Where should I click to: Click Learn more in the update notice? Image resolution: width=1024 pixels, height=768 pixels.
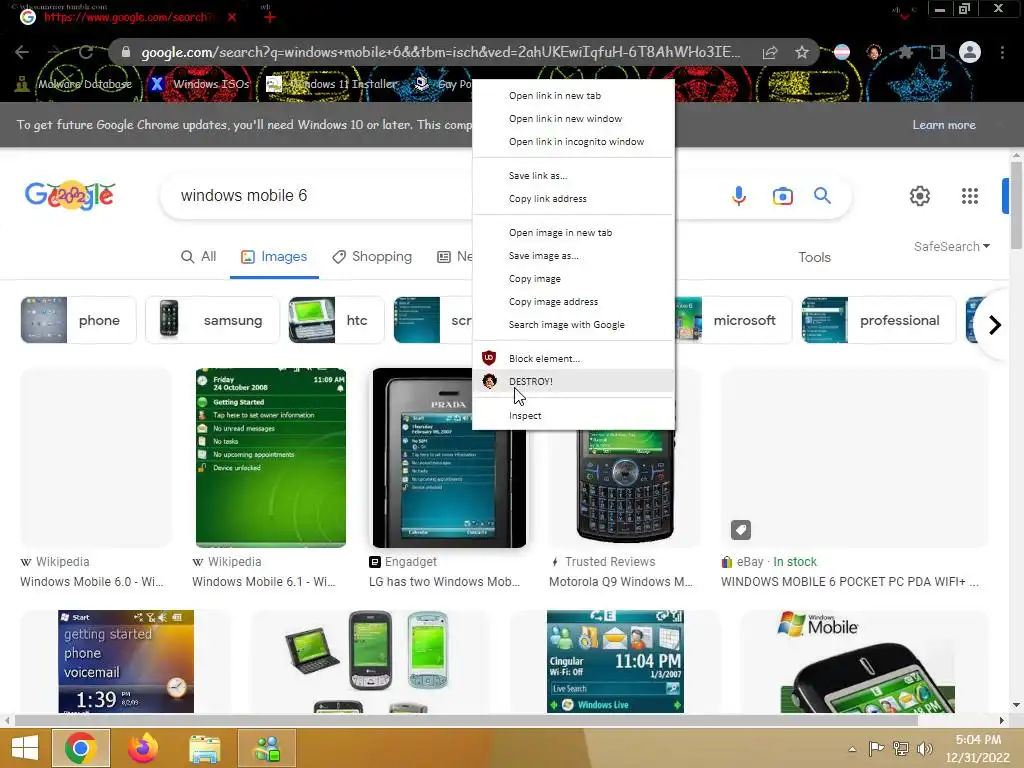[944, 125]
